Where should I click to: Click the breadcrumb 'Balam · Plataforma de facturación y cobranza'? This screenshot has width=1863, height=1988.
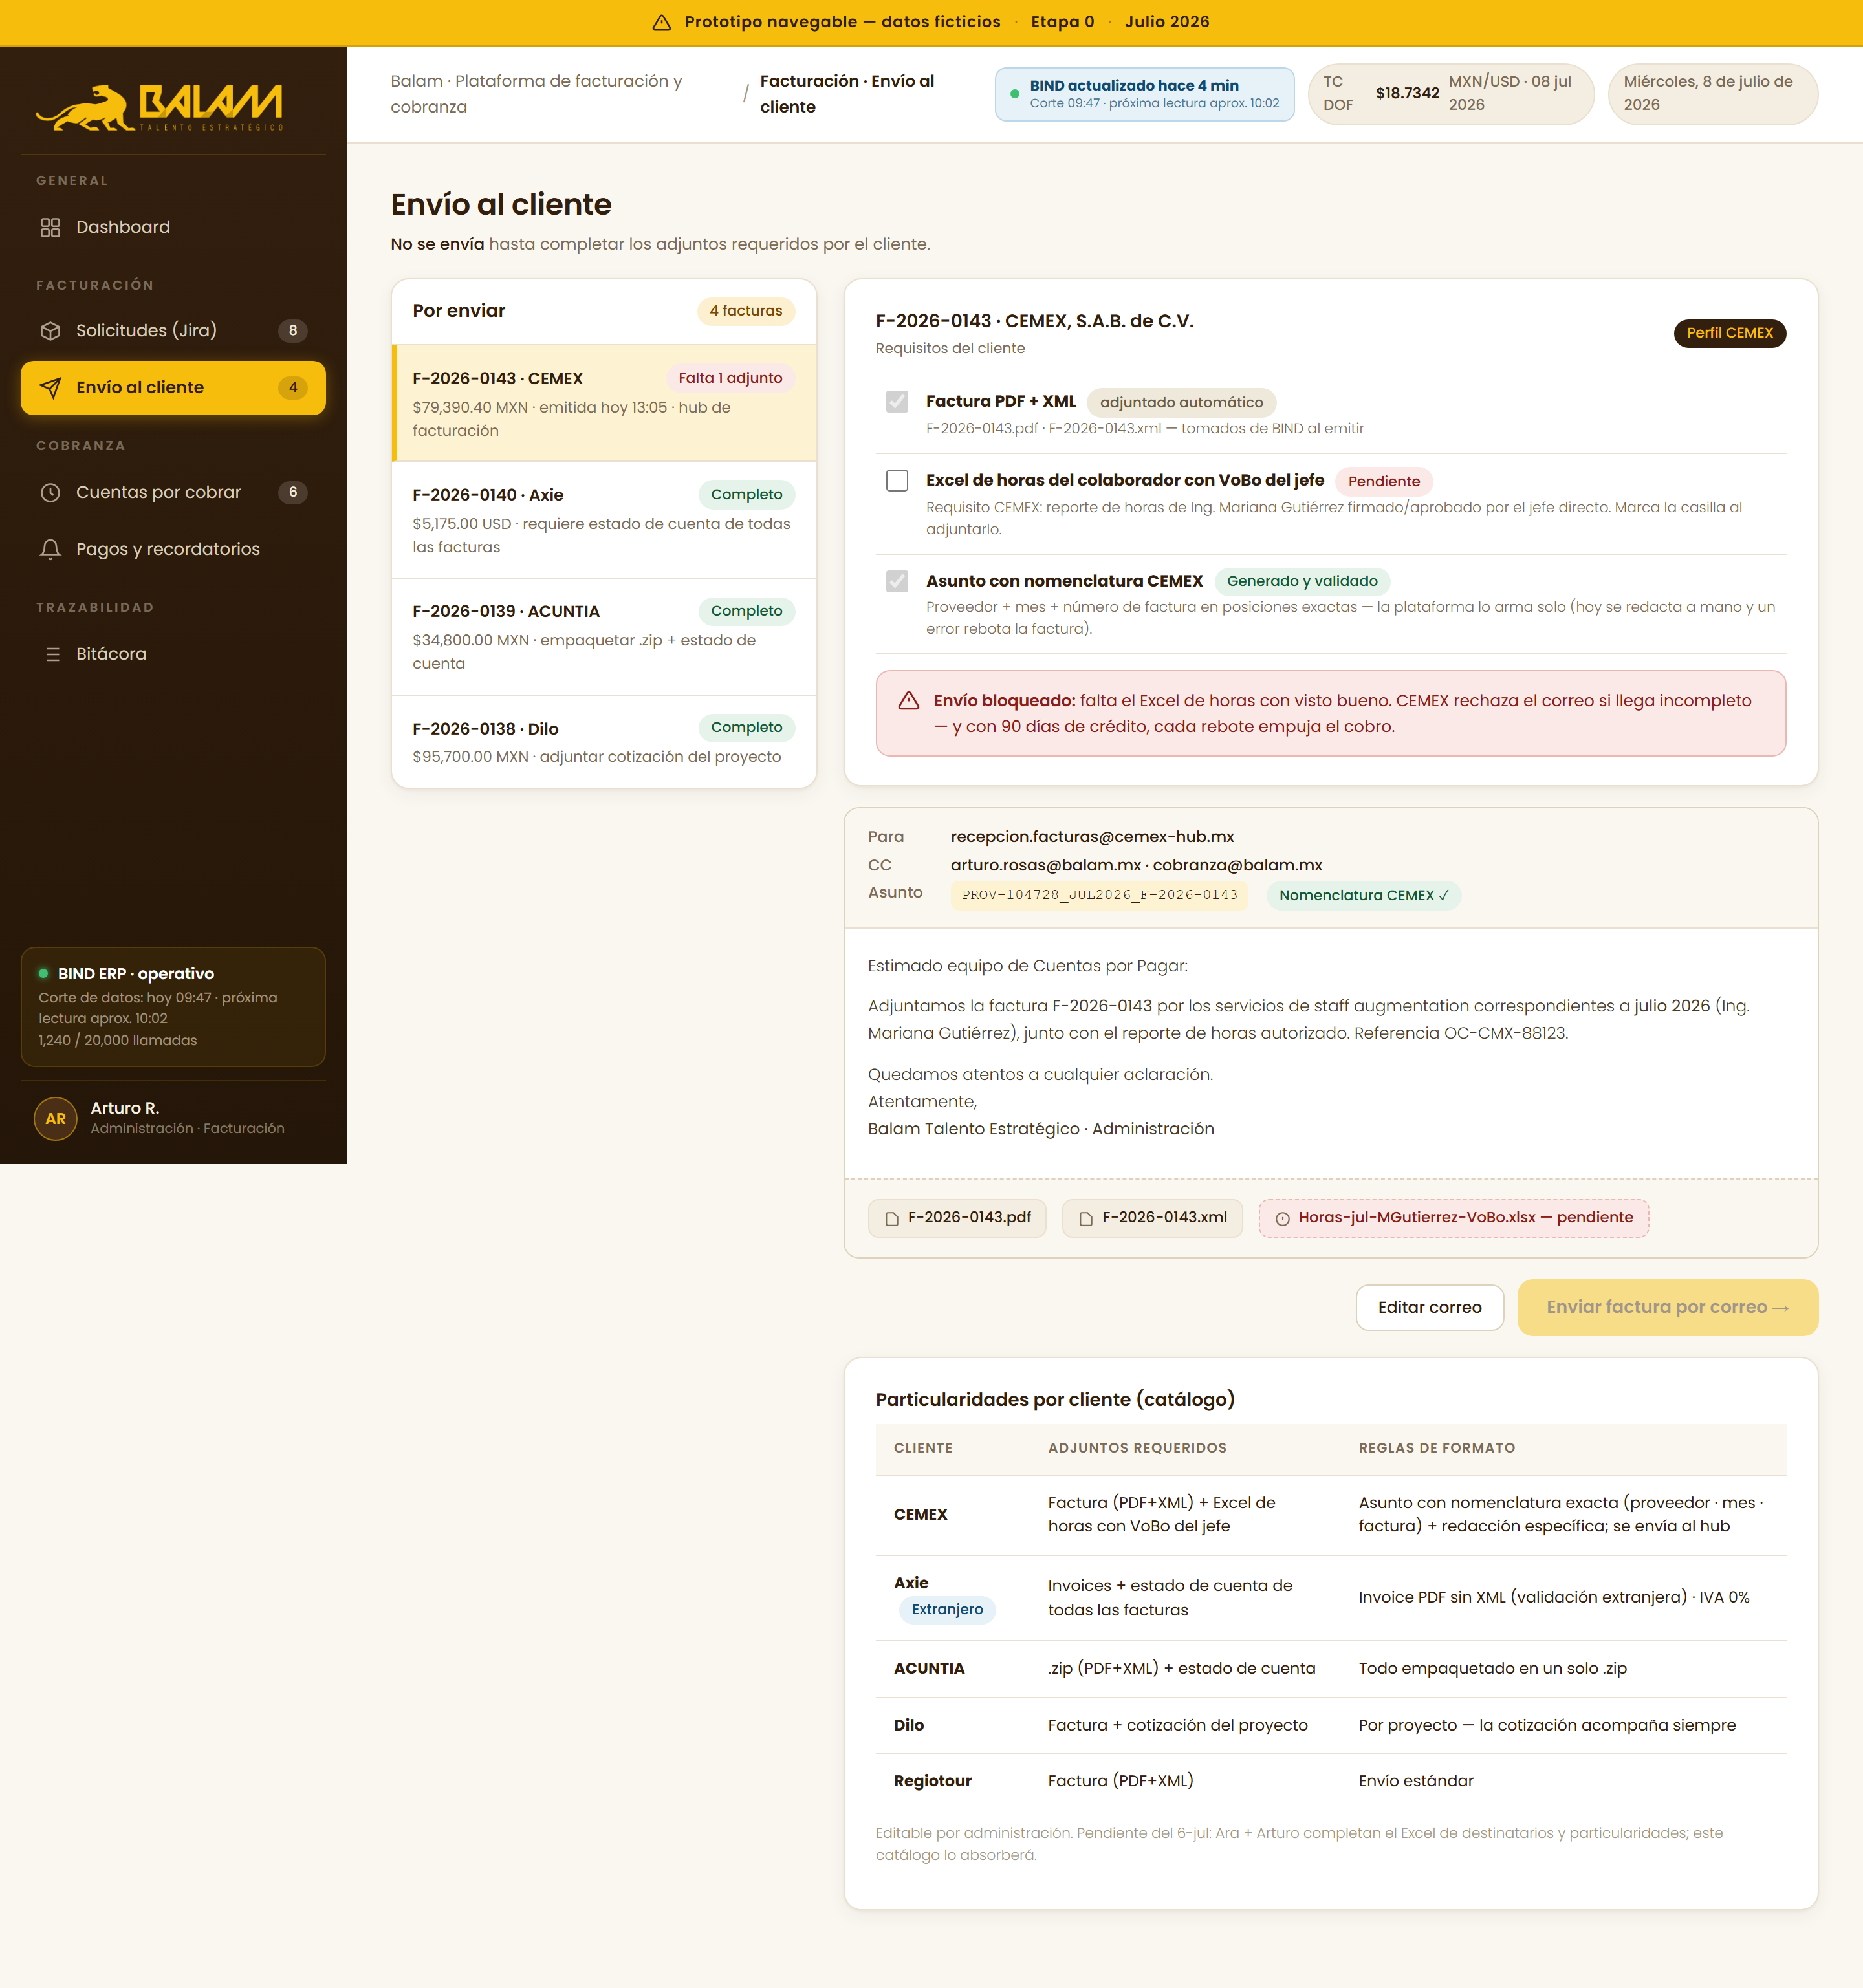[536, 94]
